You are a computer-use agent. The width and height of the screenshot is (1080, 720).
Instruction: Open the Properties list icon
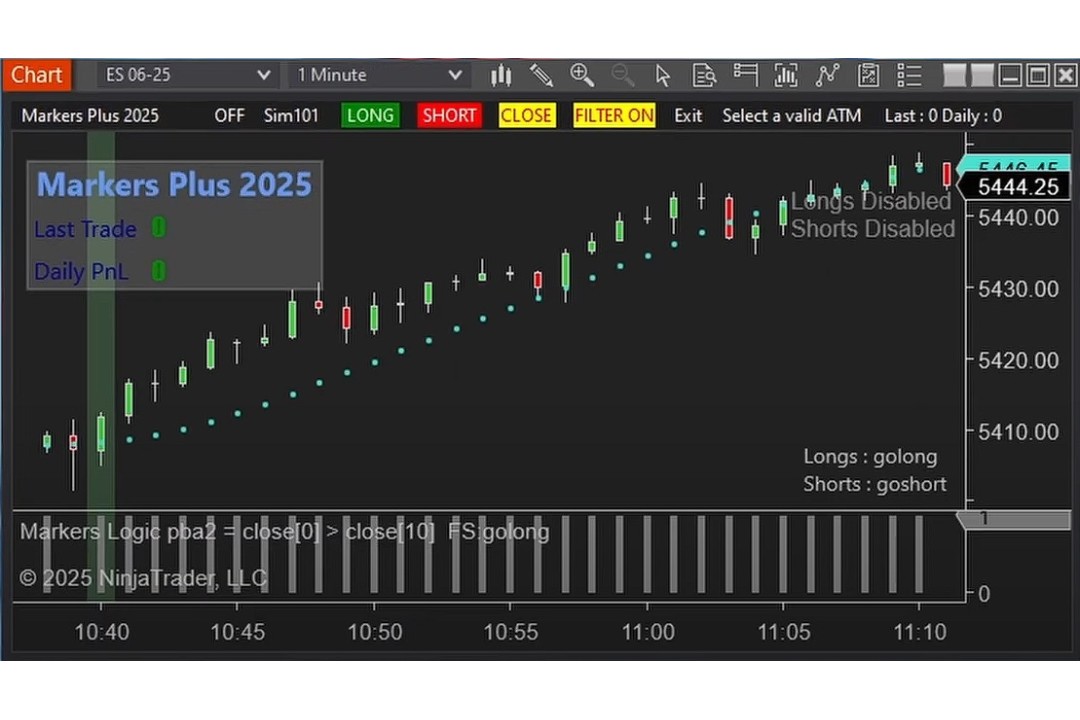[909, 75]
